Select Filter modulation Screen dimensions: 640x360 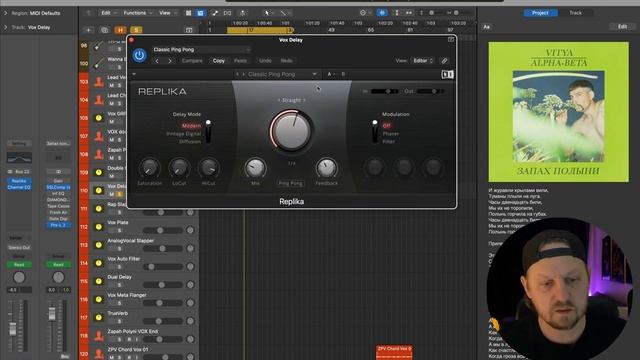click(389, 141)
